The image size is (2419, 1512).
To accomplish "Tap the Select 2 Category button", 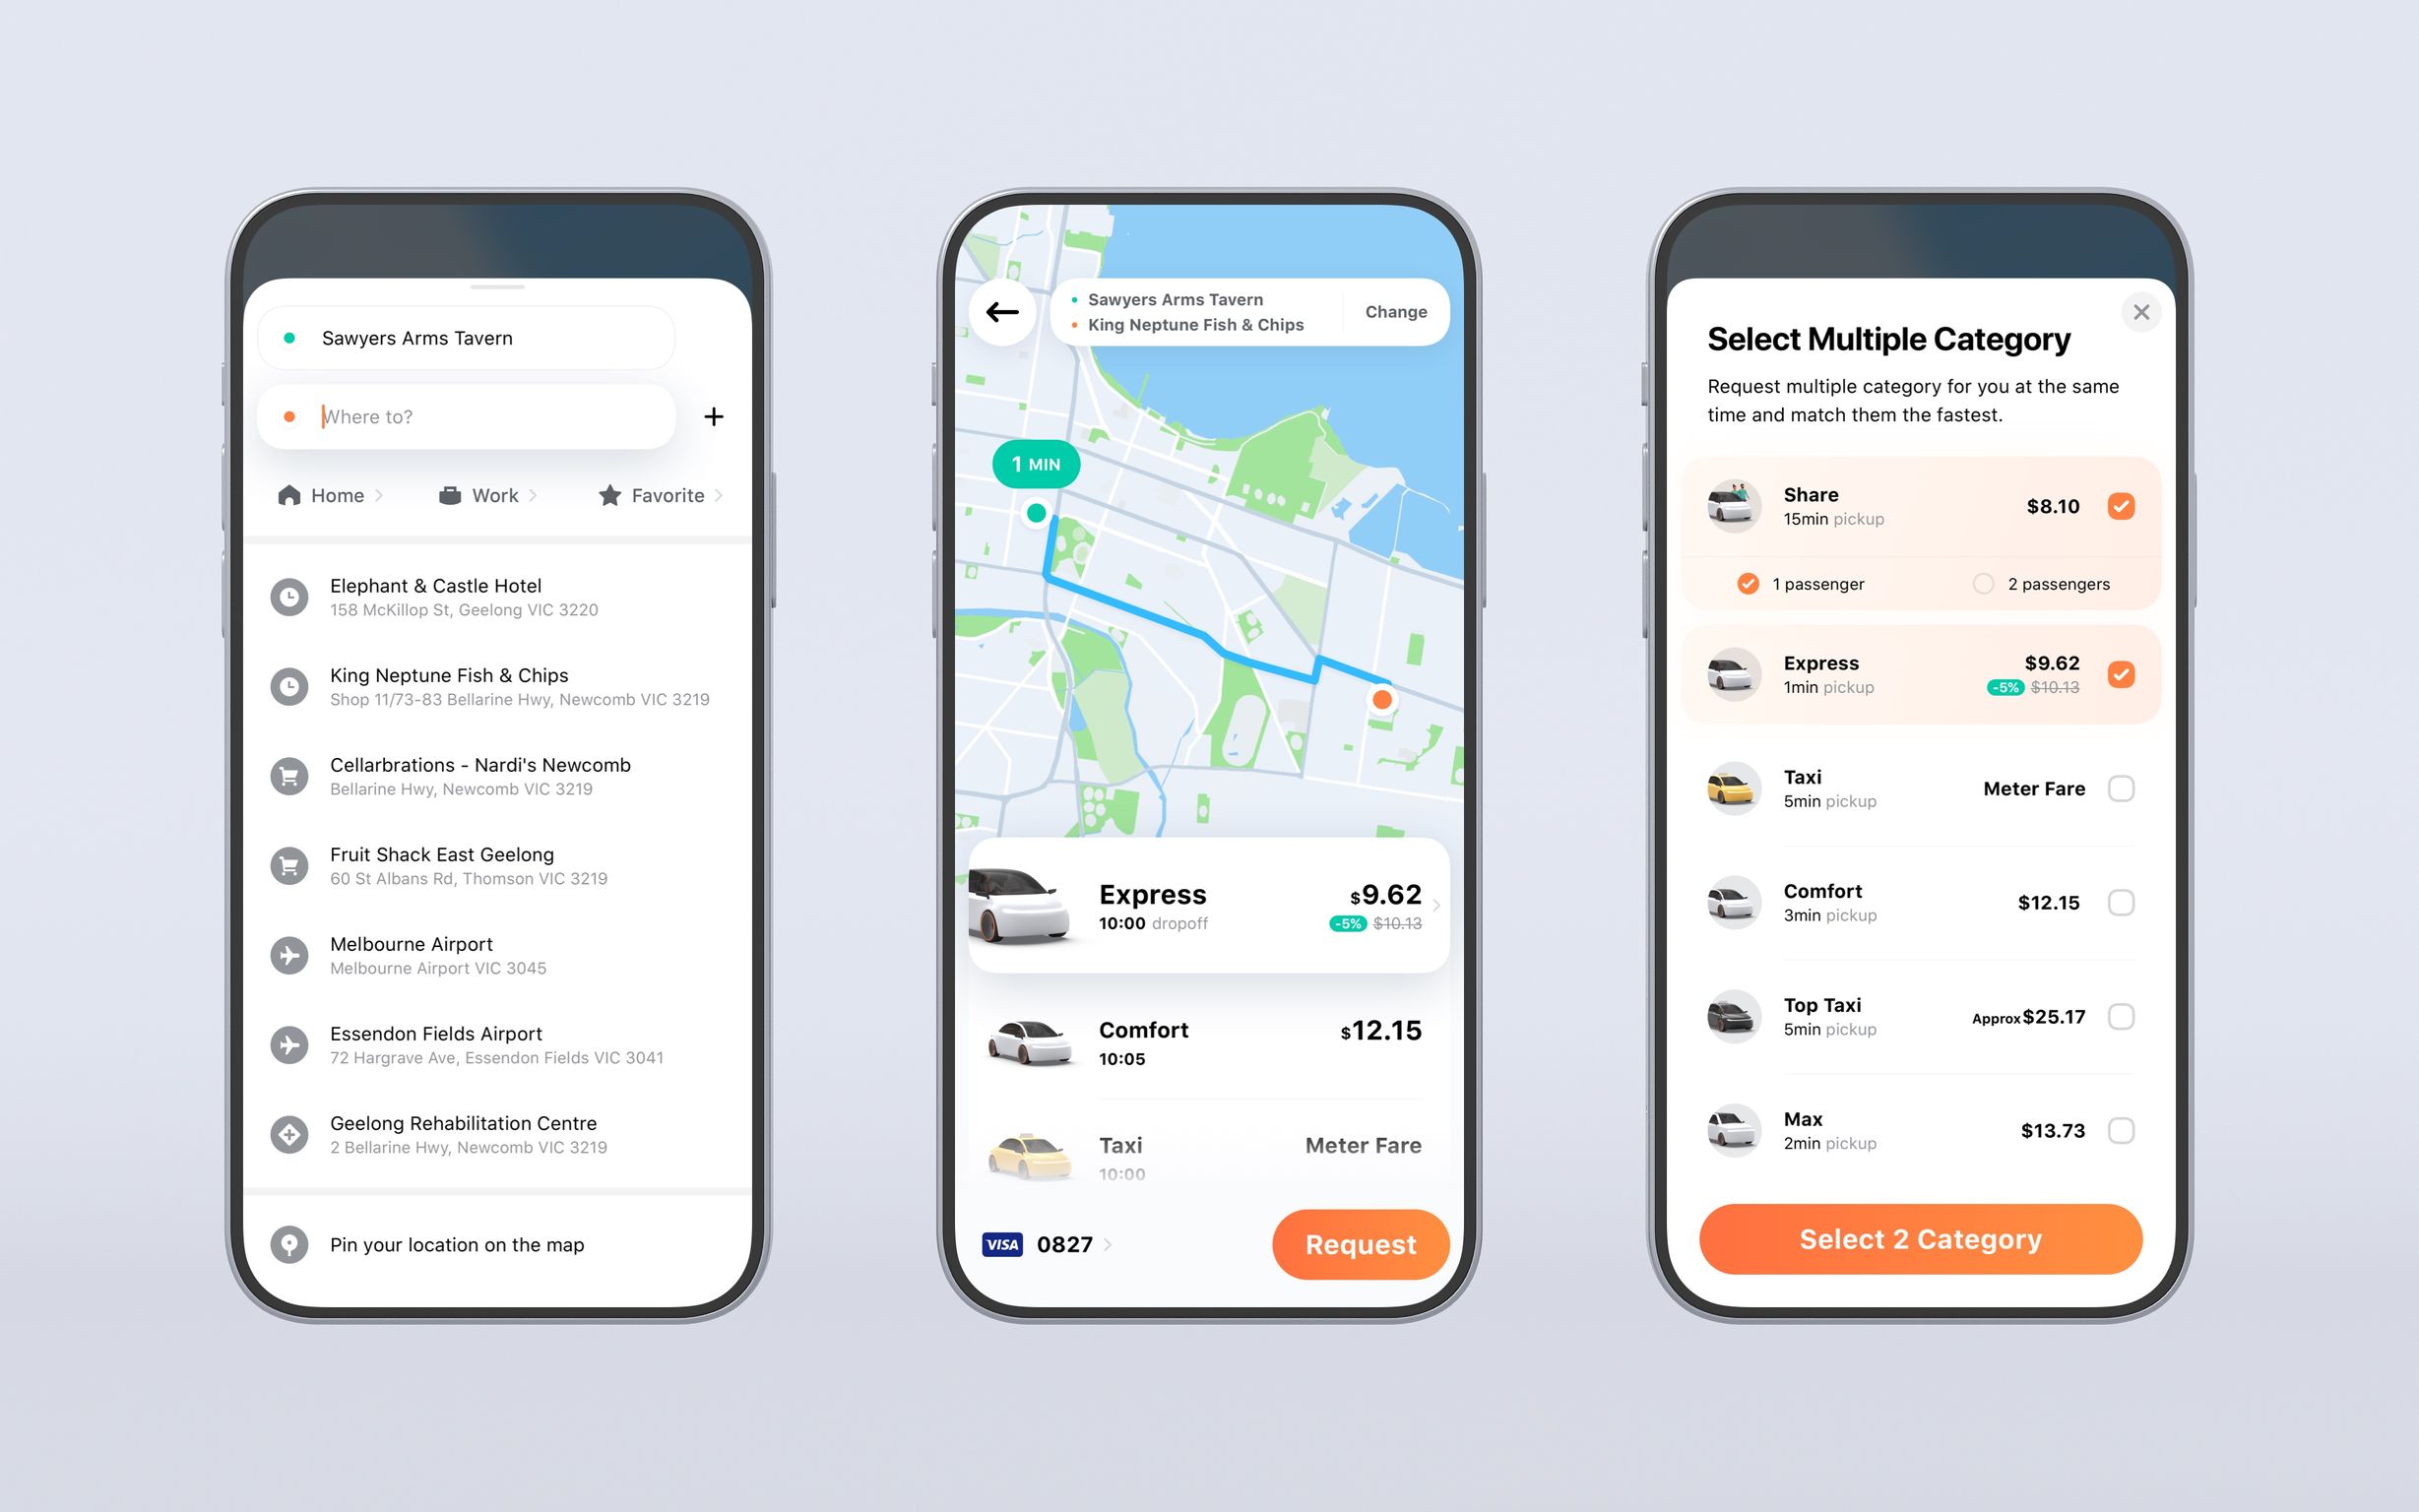I will tap(1919, 1240).
